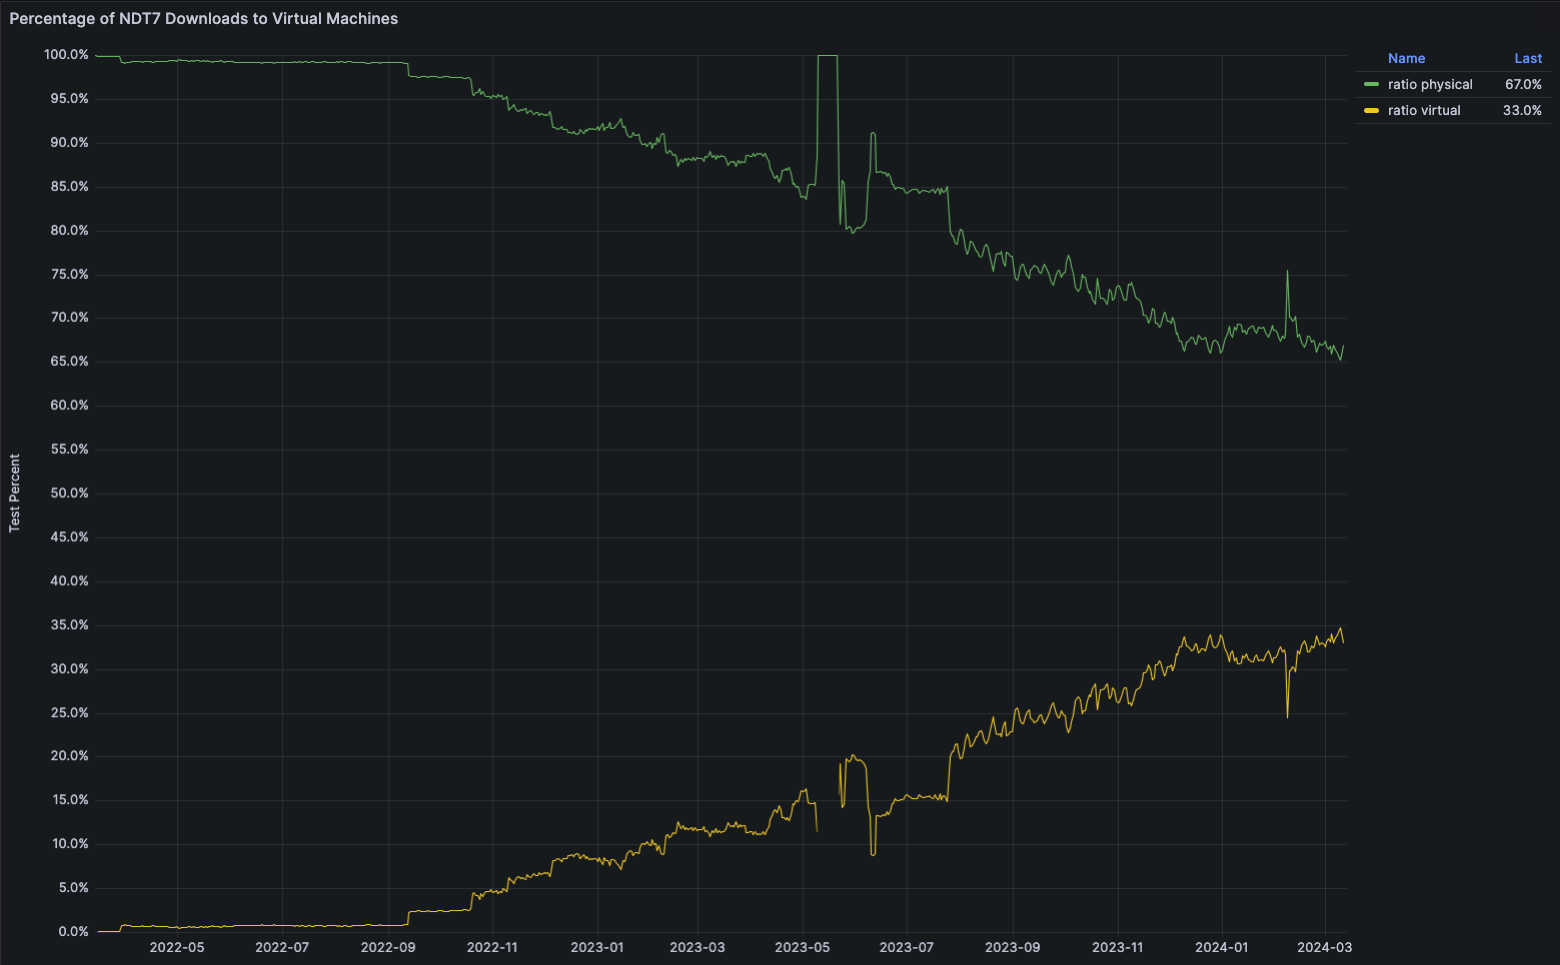Select the 33.0% value for ratio virtual
Screen dimensions: 1560x965
tap(1523, 110)
